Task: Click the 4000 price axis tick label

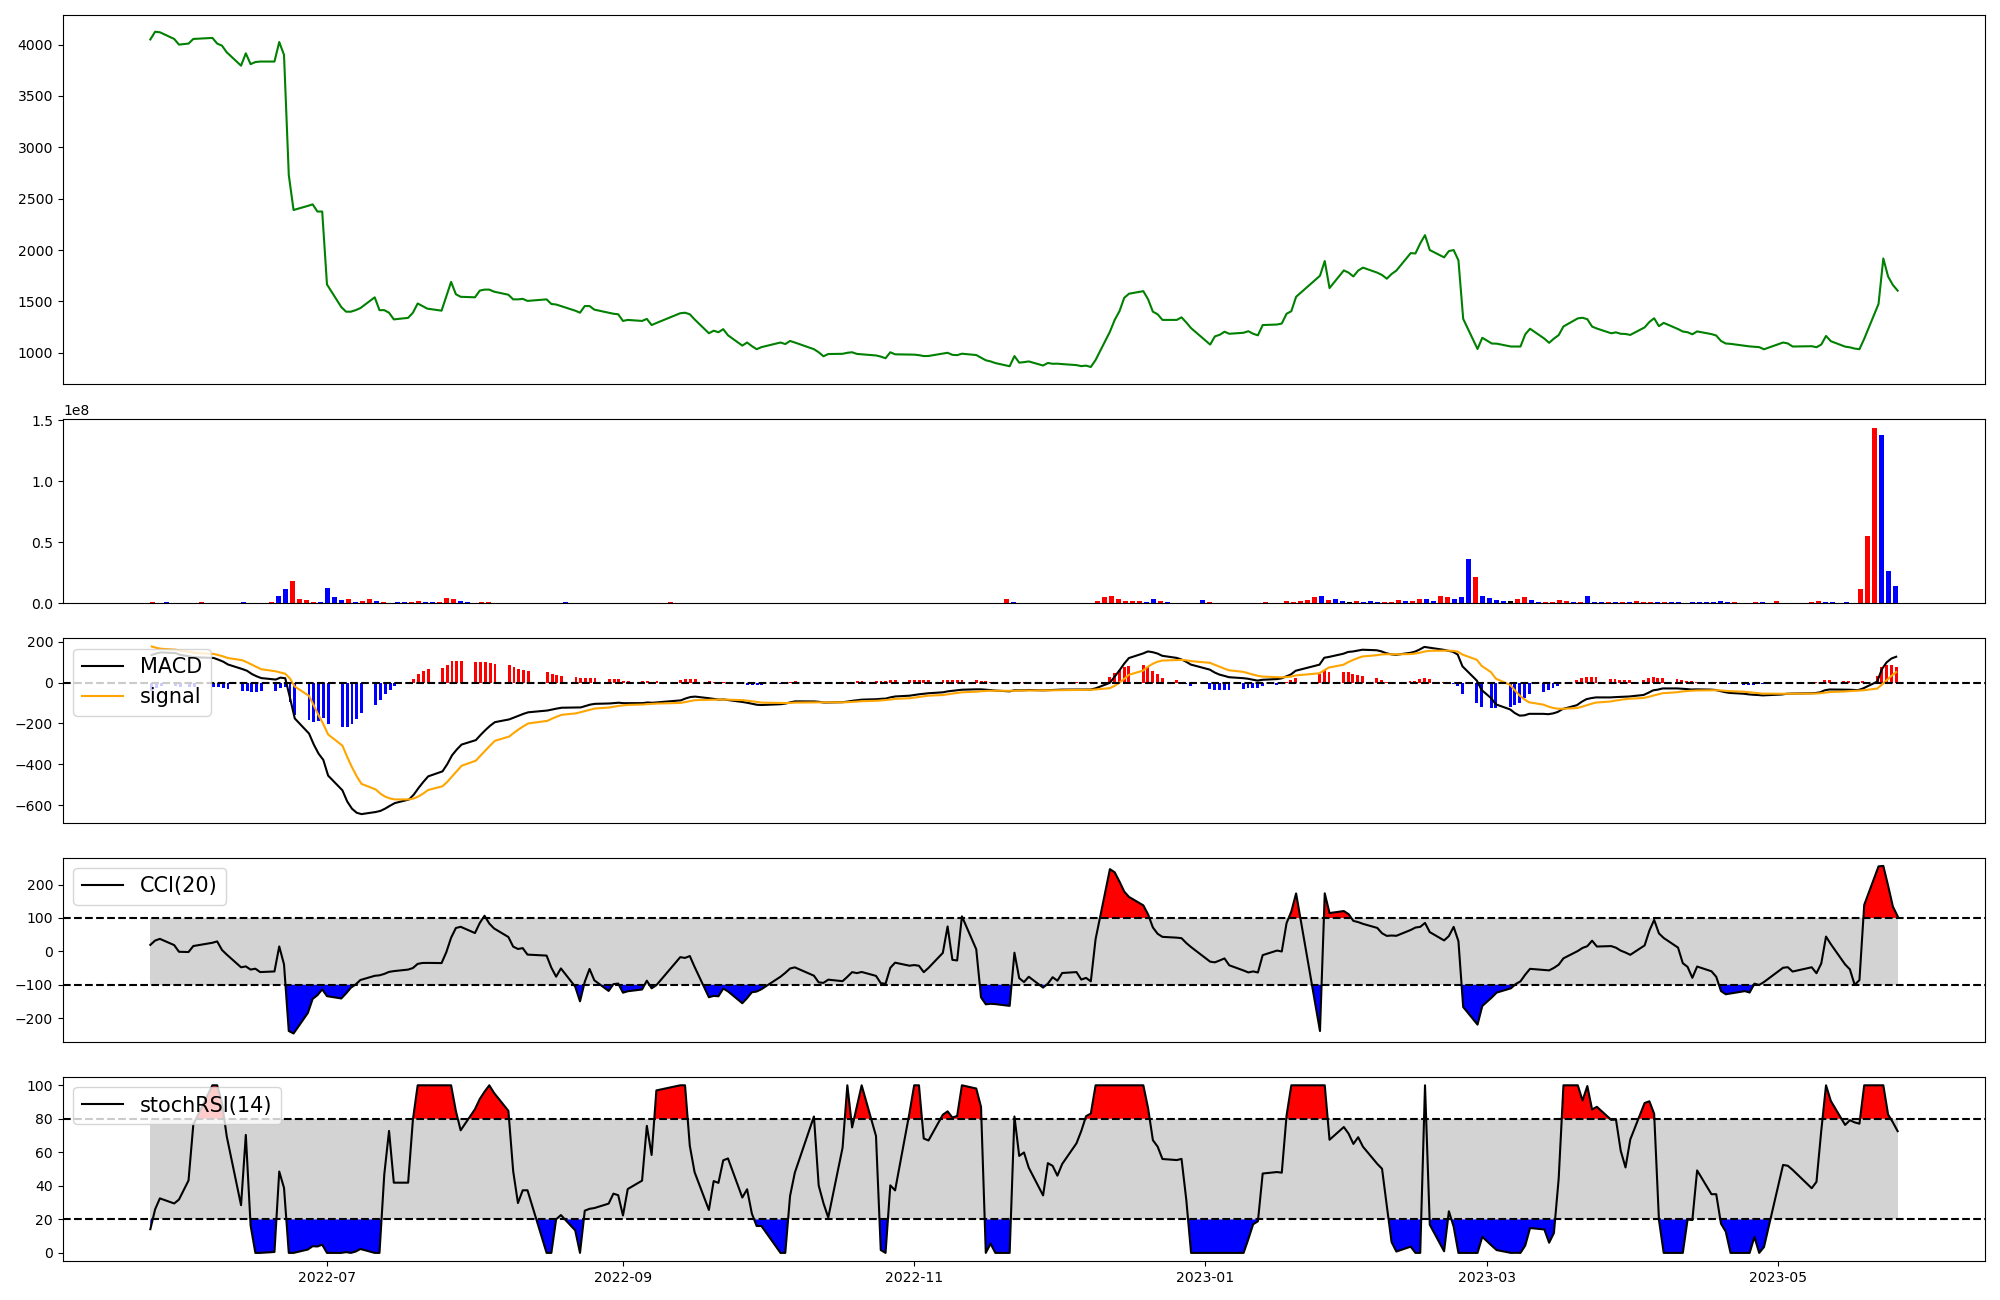Action: pos(35,45)
